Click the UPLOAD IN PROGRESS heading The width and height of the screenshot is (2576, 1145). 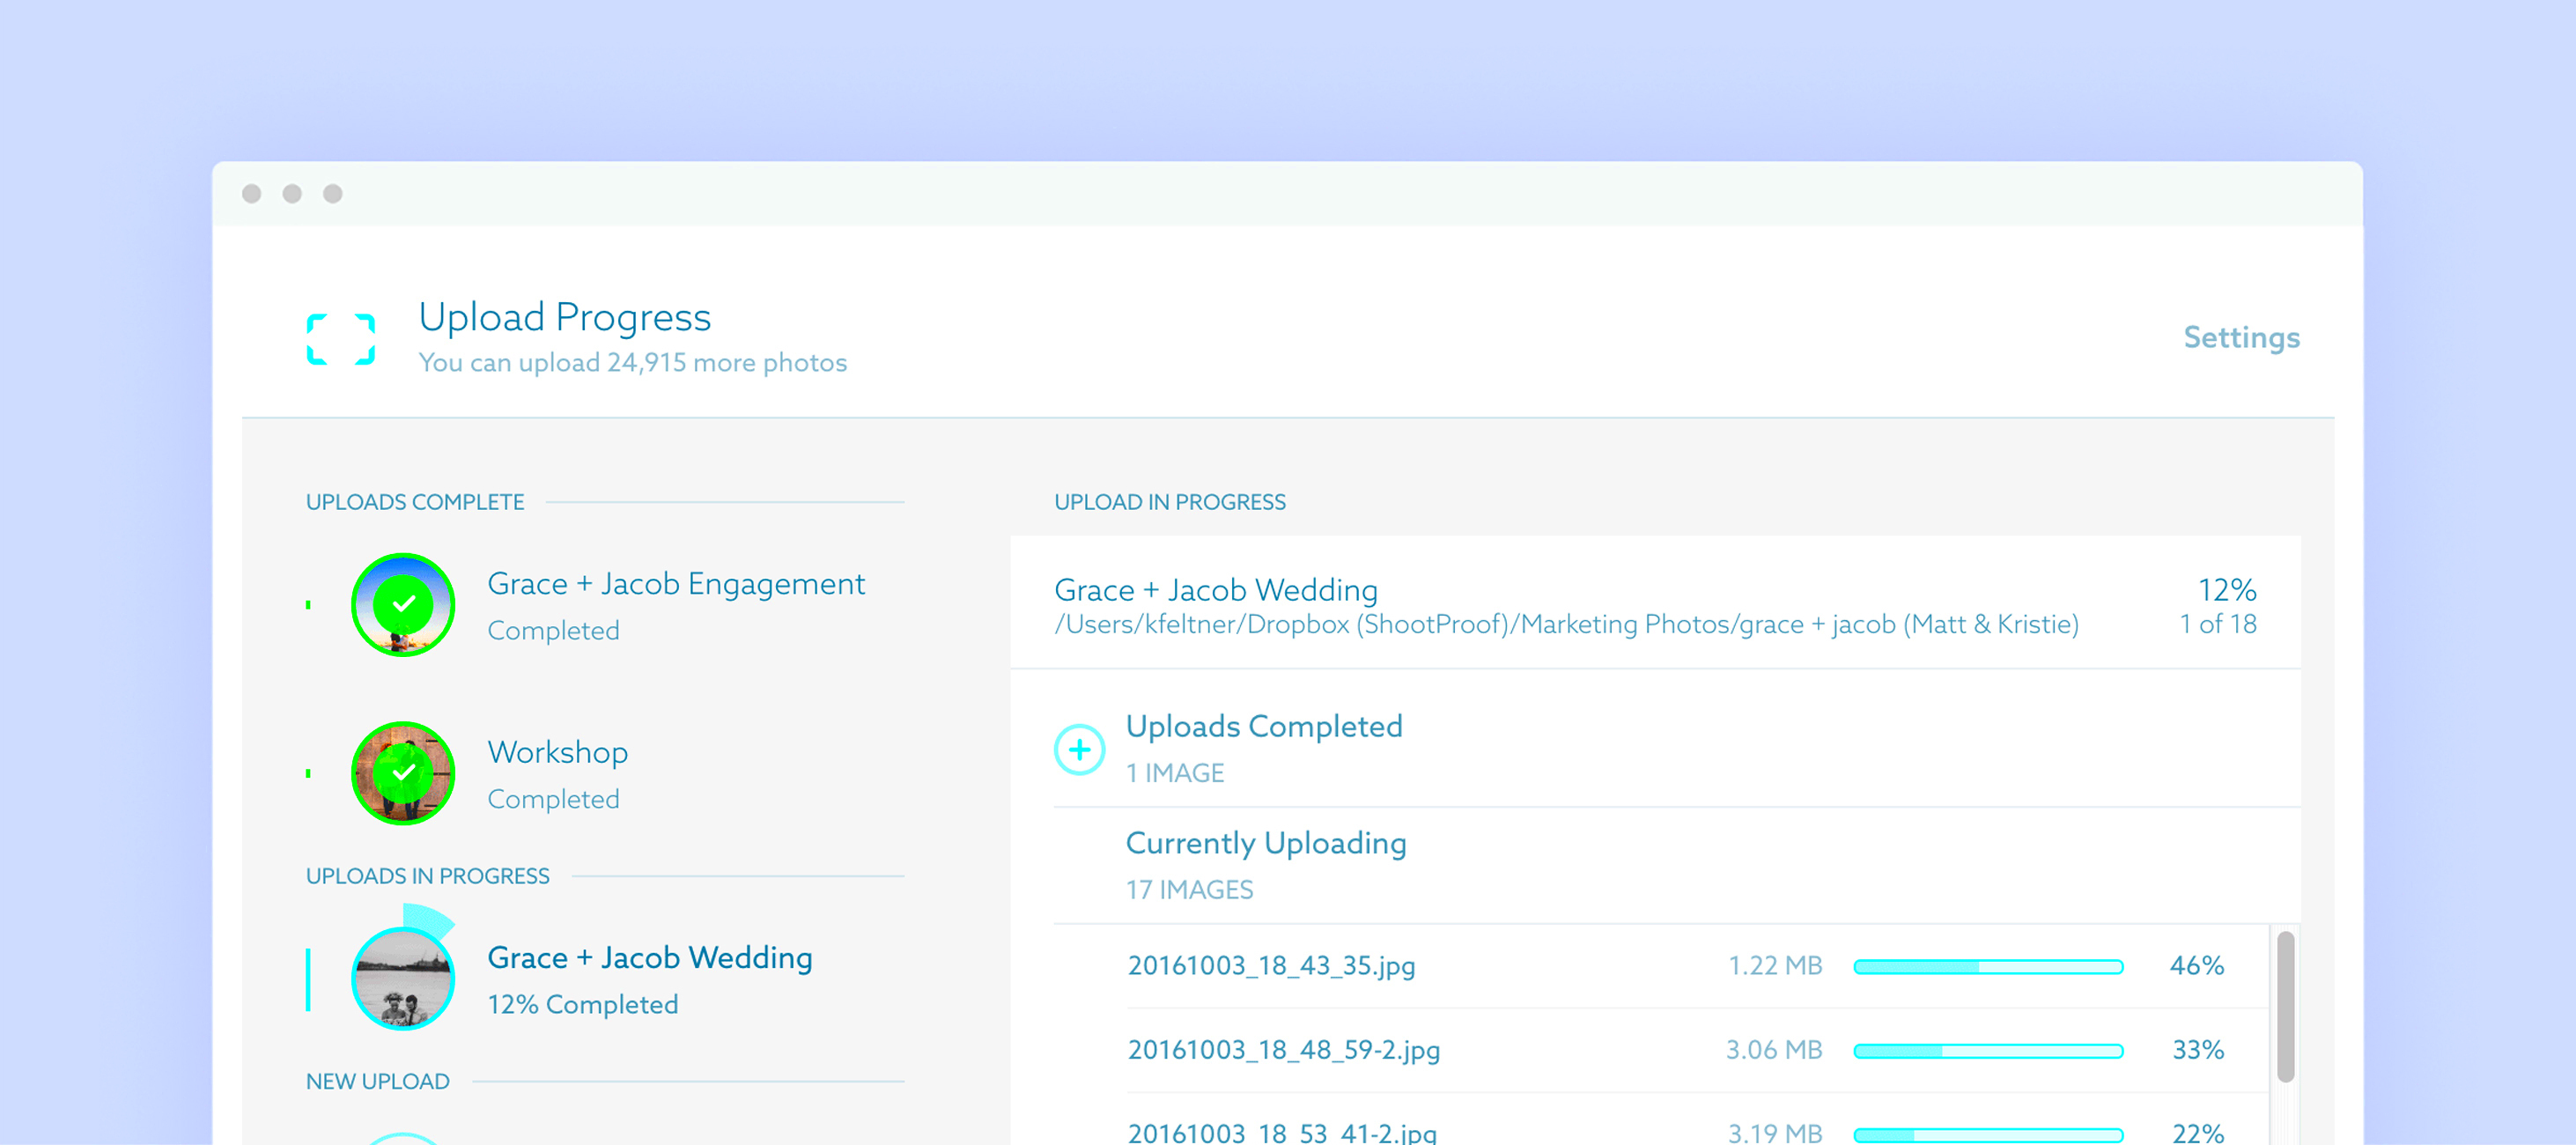click(x=1170, y=502)
